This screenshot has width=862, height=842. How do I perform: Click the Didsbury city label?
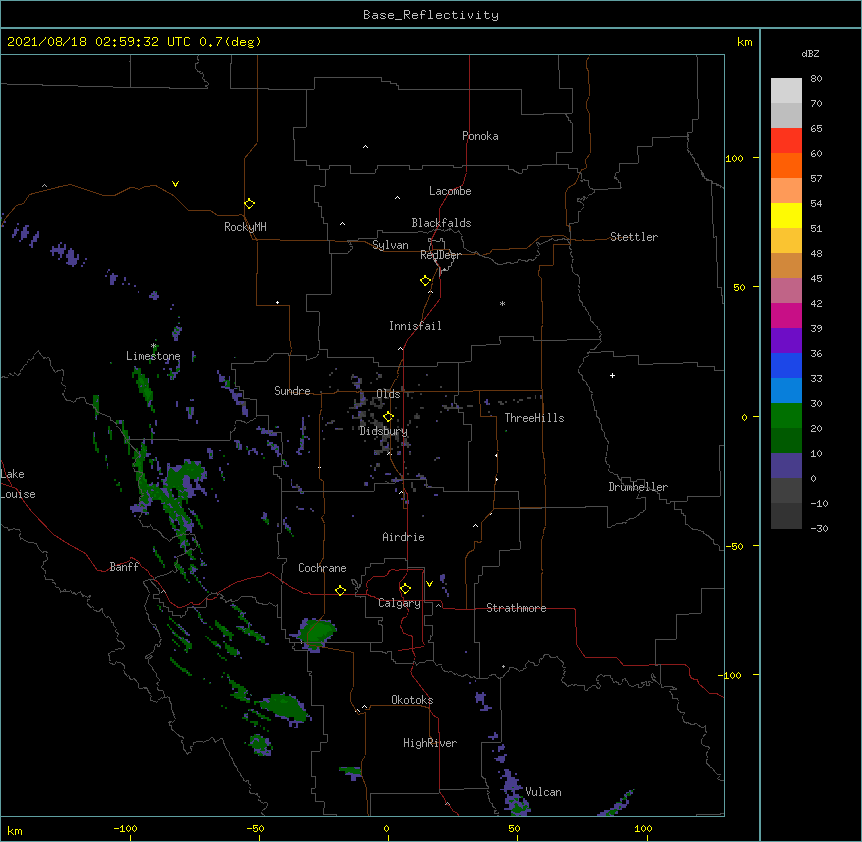coord(383,431)
